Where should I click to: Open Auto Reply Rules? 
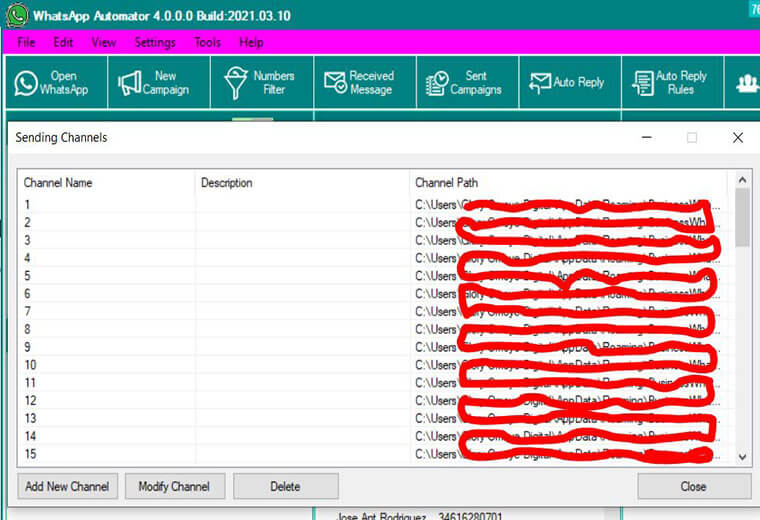673,82
